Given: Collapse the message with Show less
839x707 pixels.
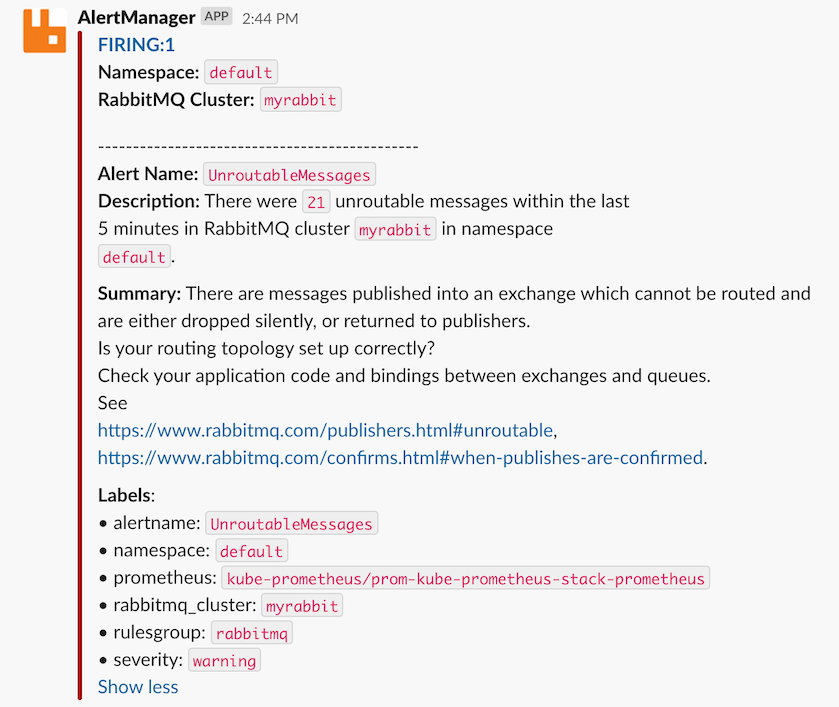Looking at the screenshot, I should coord(138,687).
